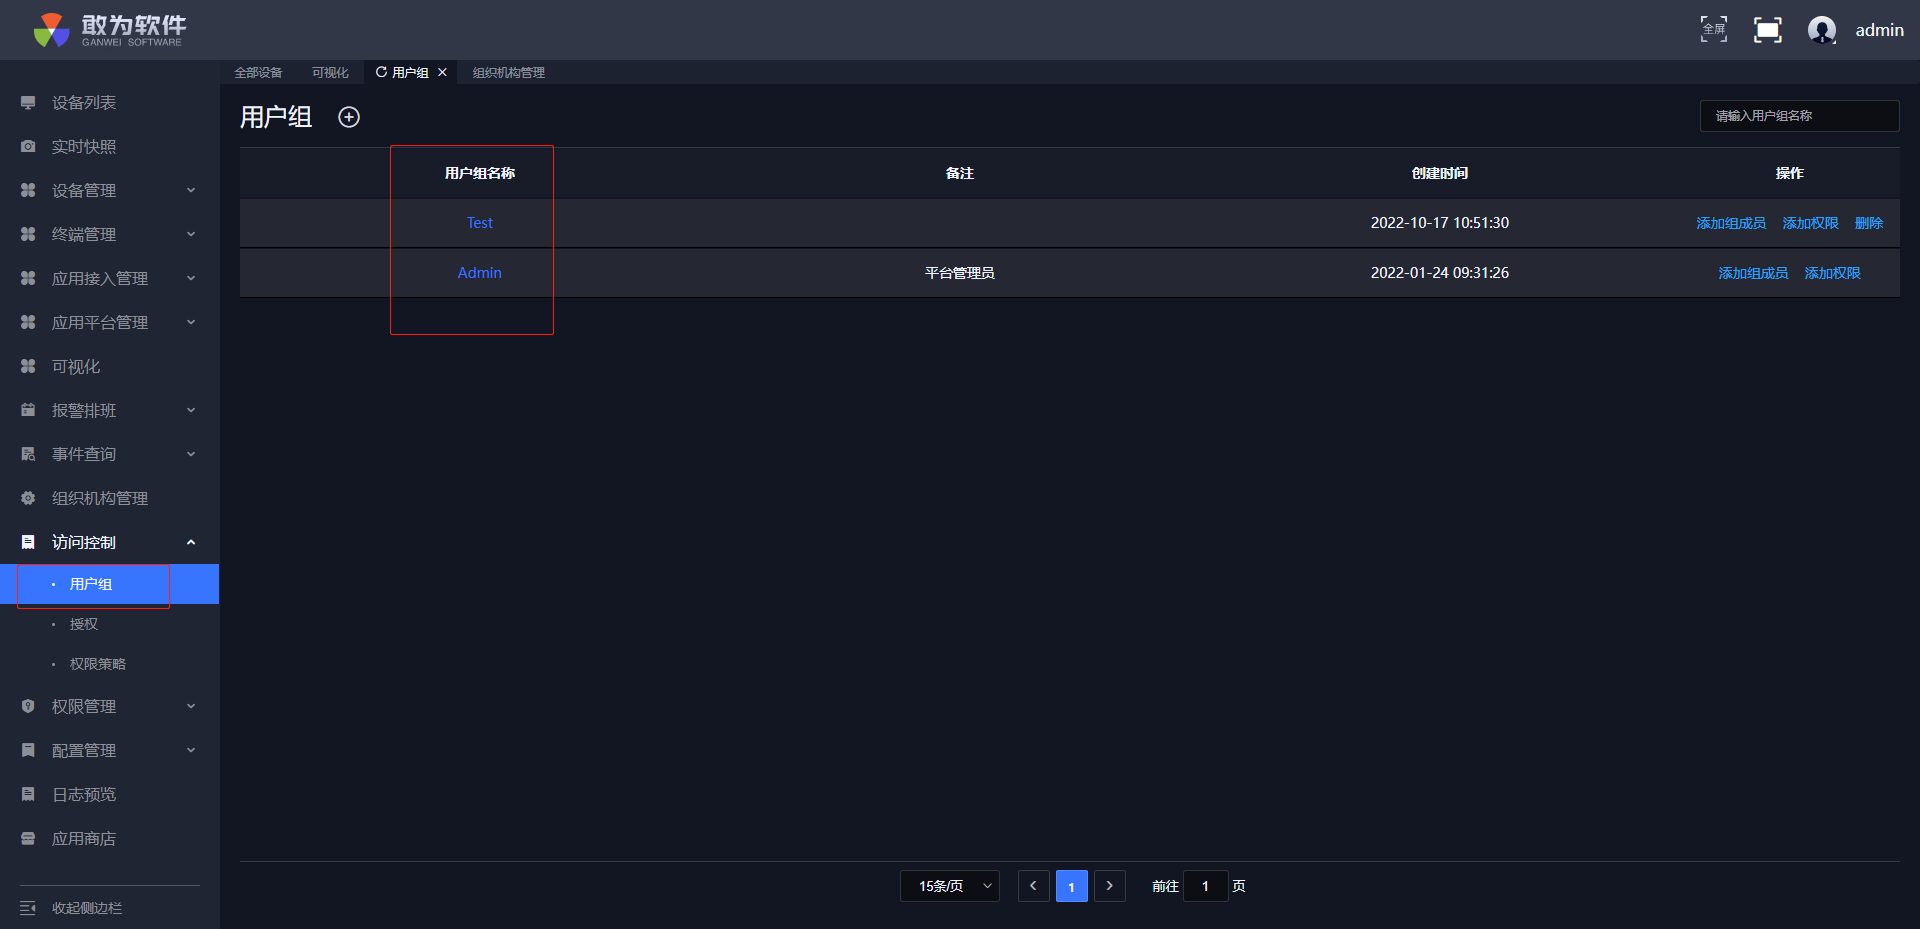Viewport: 1920px width, 929px height.
Task: Click the 应用平台管理 sidebar icon
Action: (x=28, y=323)
